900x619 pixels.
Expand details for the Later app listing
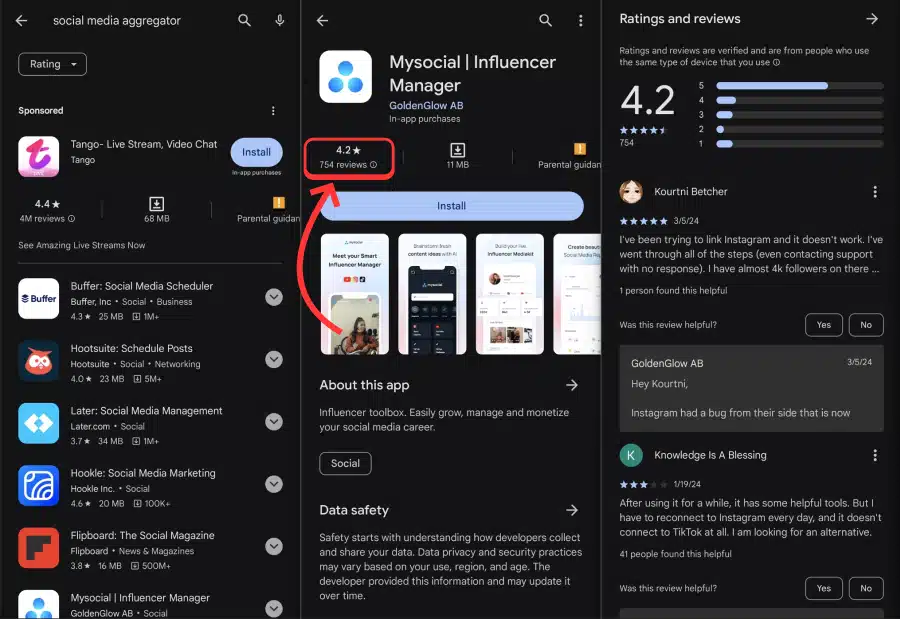pyautogui.click(x=273, y=422)
